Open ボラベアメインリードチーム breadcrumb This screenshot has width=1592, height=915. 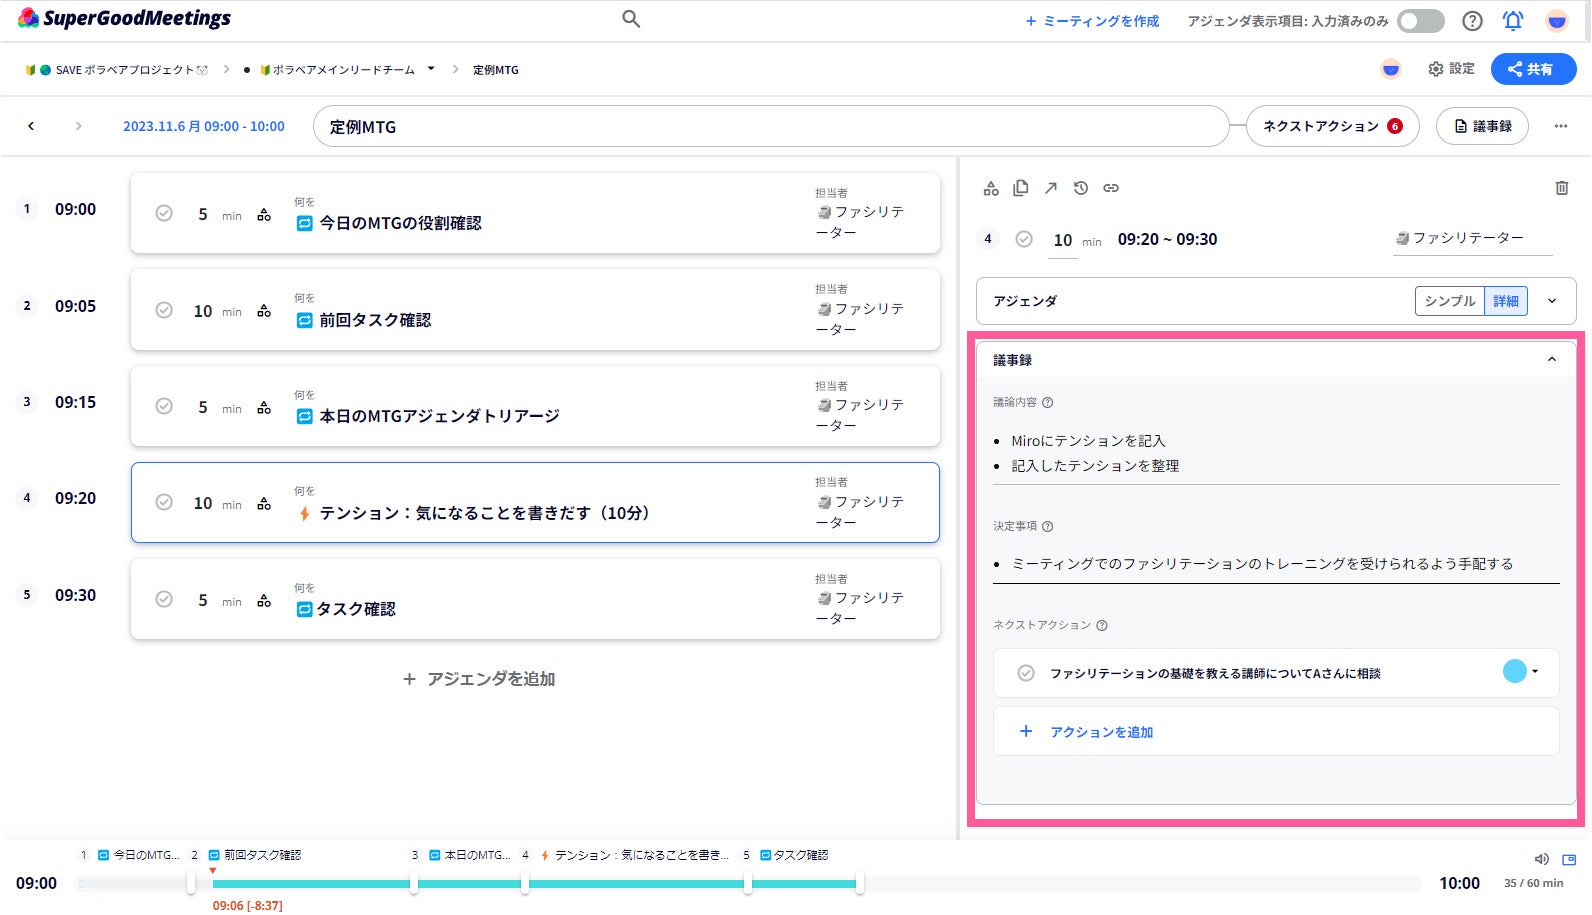point(337,70)
